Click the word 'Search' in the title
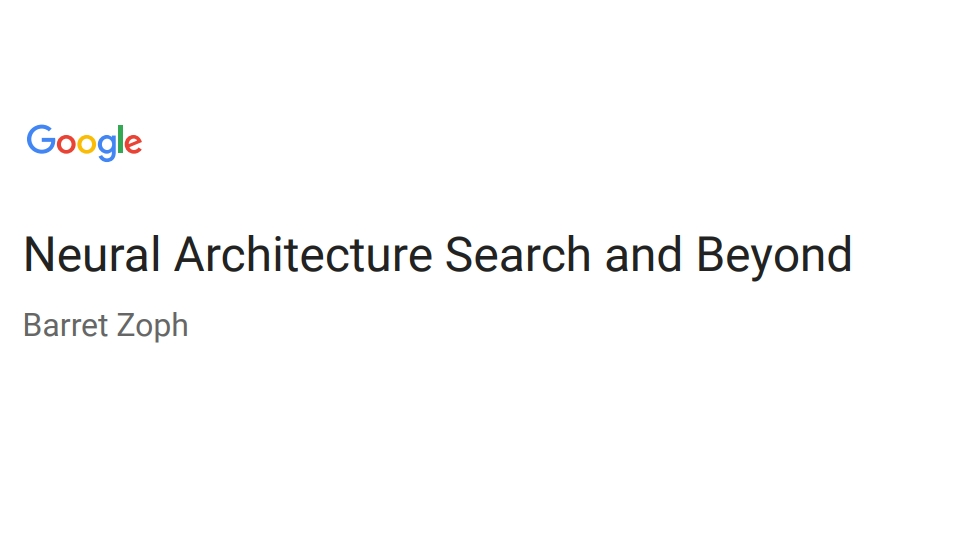 point(518,255)
